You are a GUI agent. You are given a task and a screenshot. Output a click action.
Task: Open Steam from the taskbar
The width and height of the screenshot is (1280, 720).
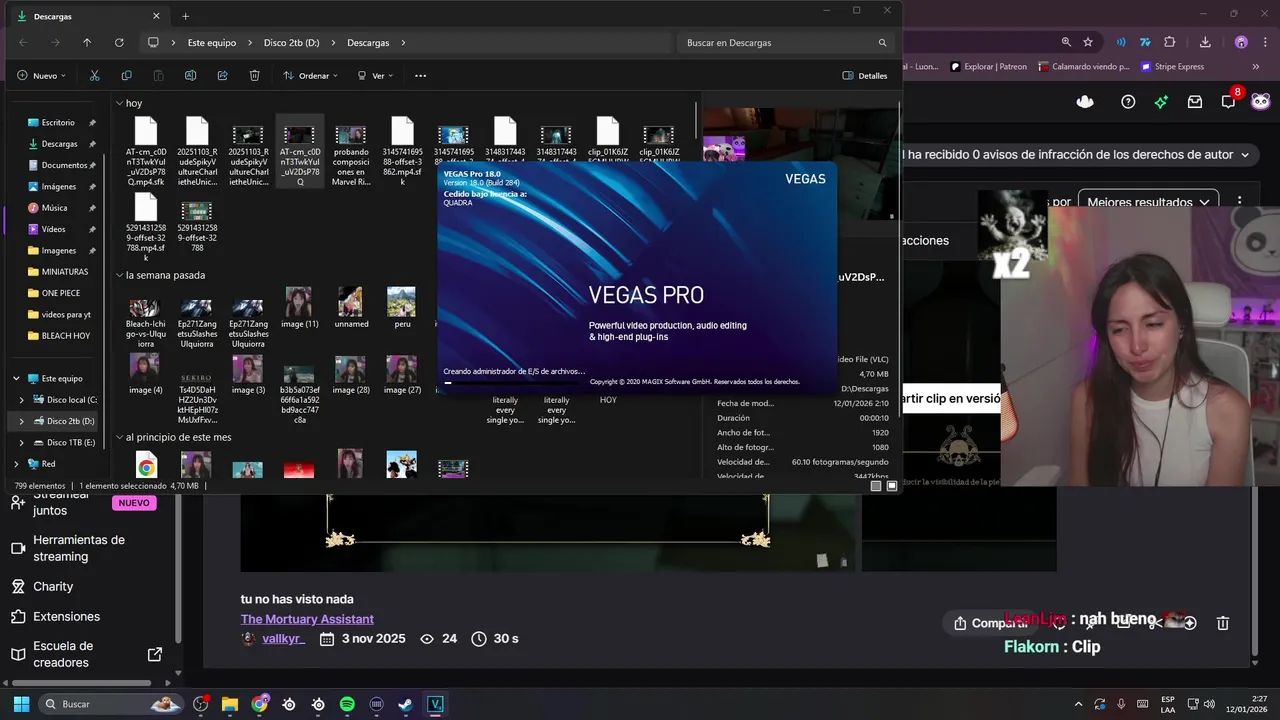pos(405,704)
